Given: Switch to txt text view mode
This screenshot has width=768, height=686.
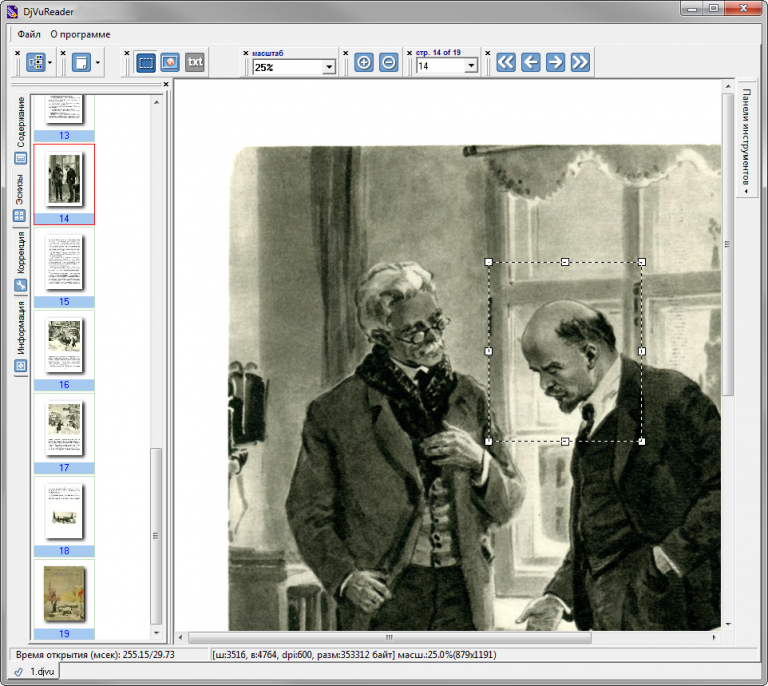Looking at the screenshot, I should [195, 62].
